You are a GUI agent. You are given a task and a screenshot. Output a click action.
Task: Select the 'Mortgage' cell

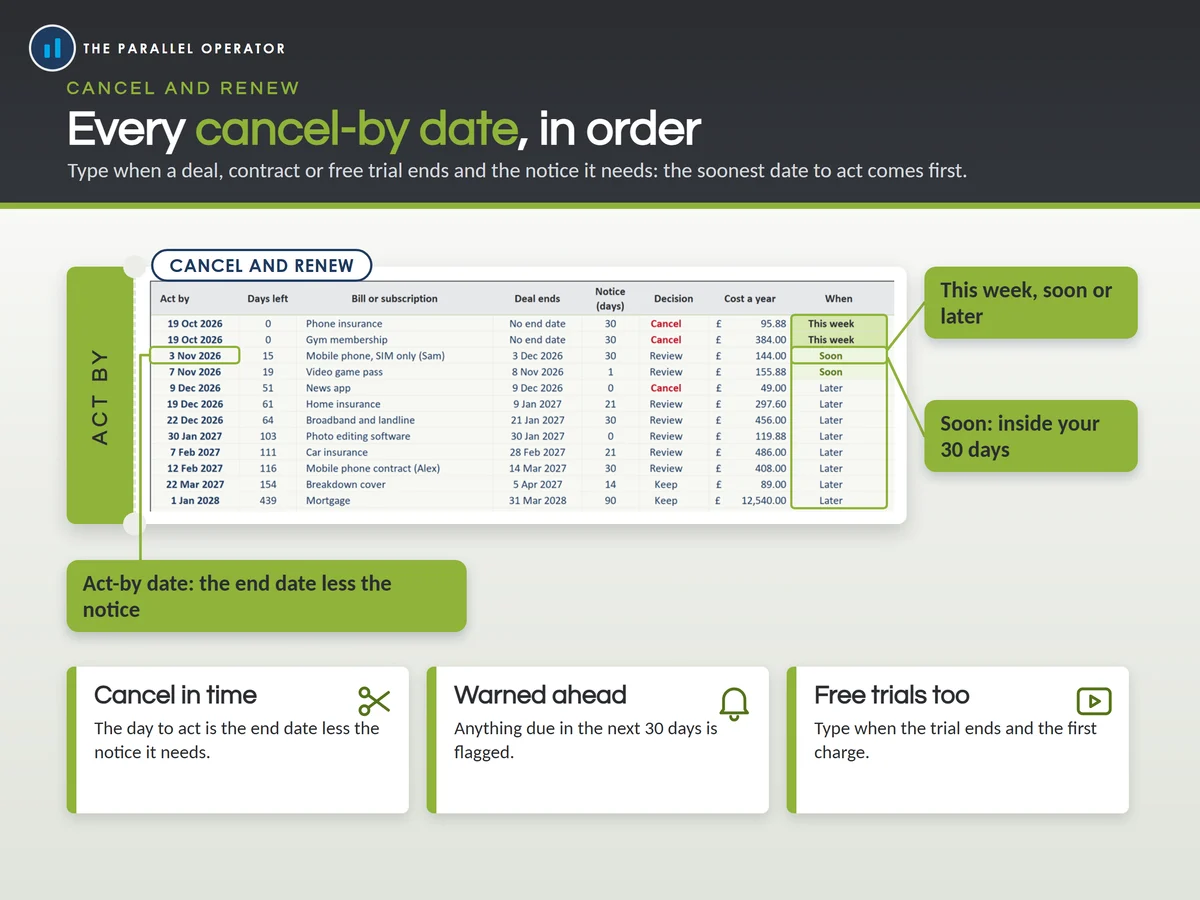[328, 500]
